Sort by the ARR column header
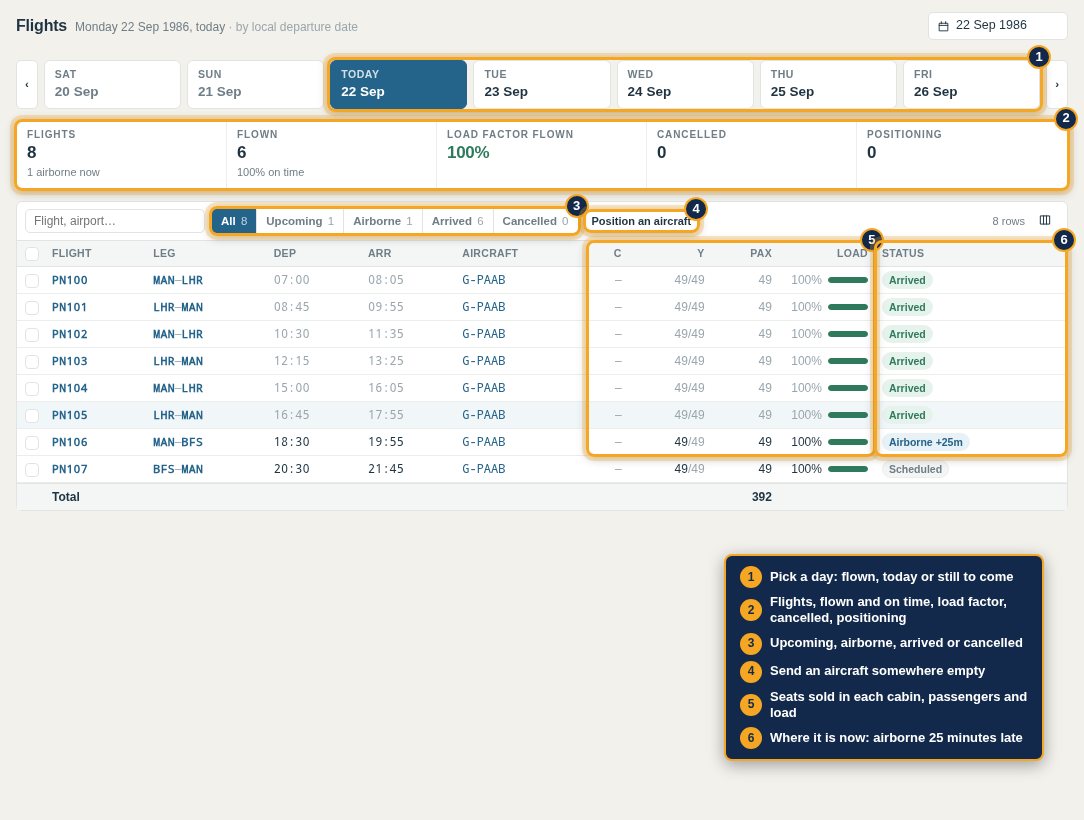The image size is (1084, 820). click(x=380, y=253)
